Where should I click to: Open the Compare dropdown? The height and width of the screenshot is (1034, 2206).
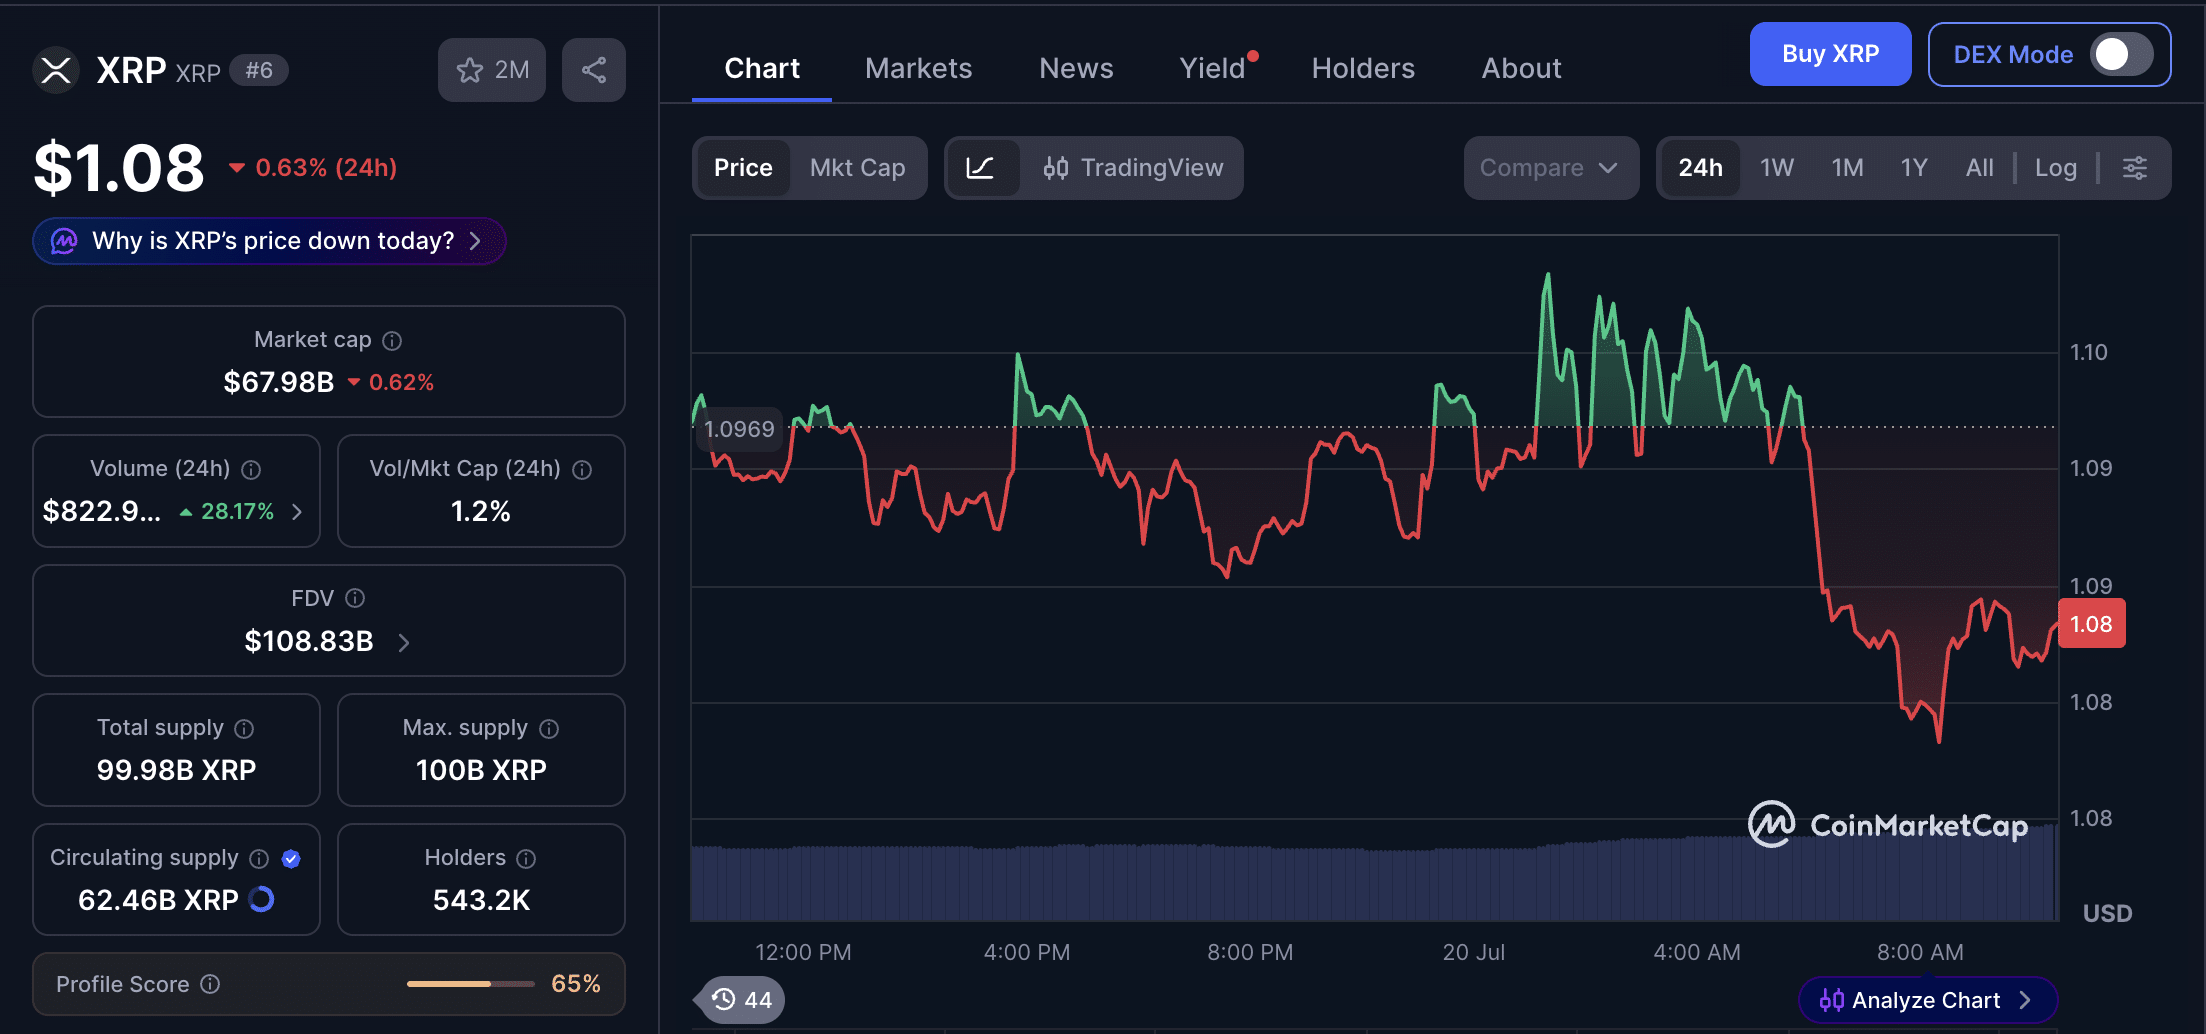click(1551, 168)
